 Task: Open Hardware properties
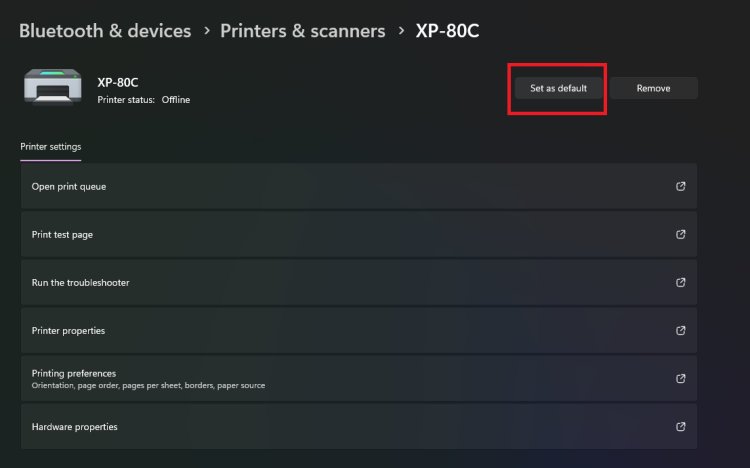(x=359, y=426)
